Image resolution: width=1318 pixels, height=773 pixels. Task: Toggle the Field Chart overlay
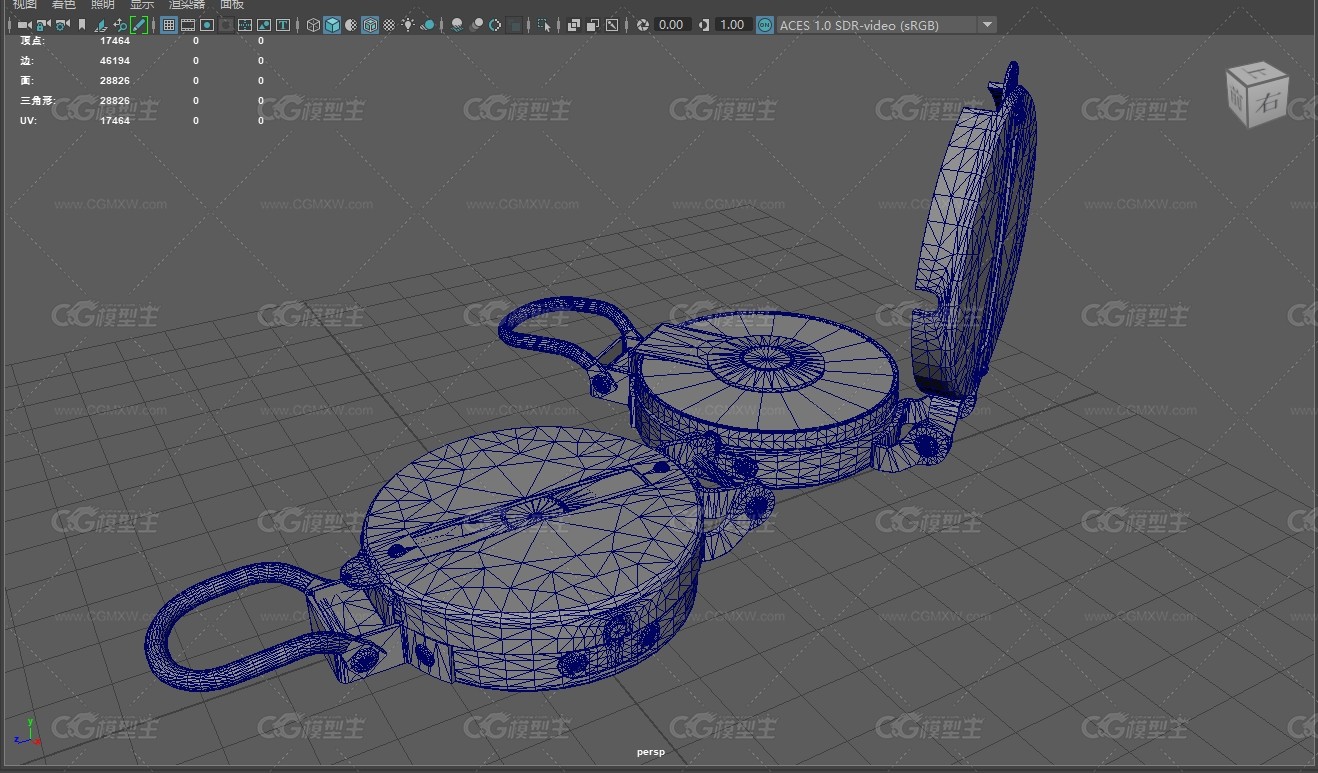click(245, 25)
